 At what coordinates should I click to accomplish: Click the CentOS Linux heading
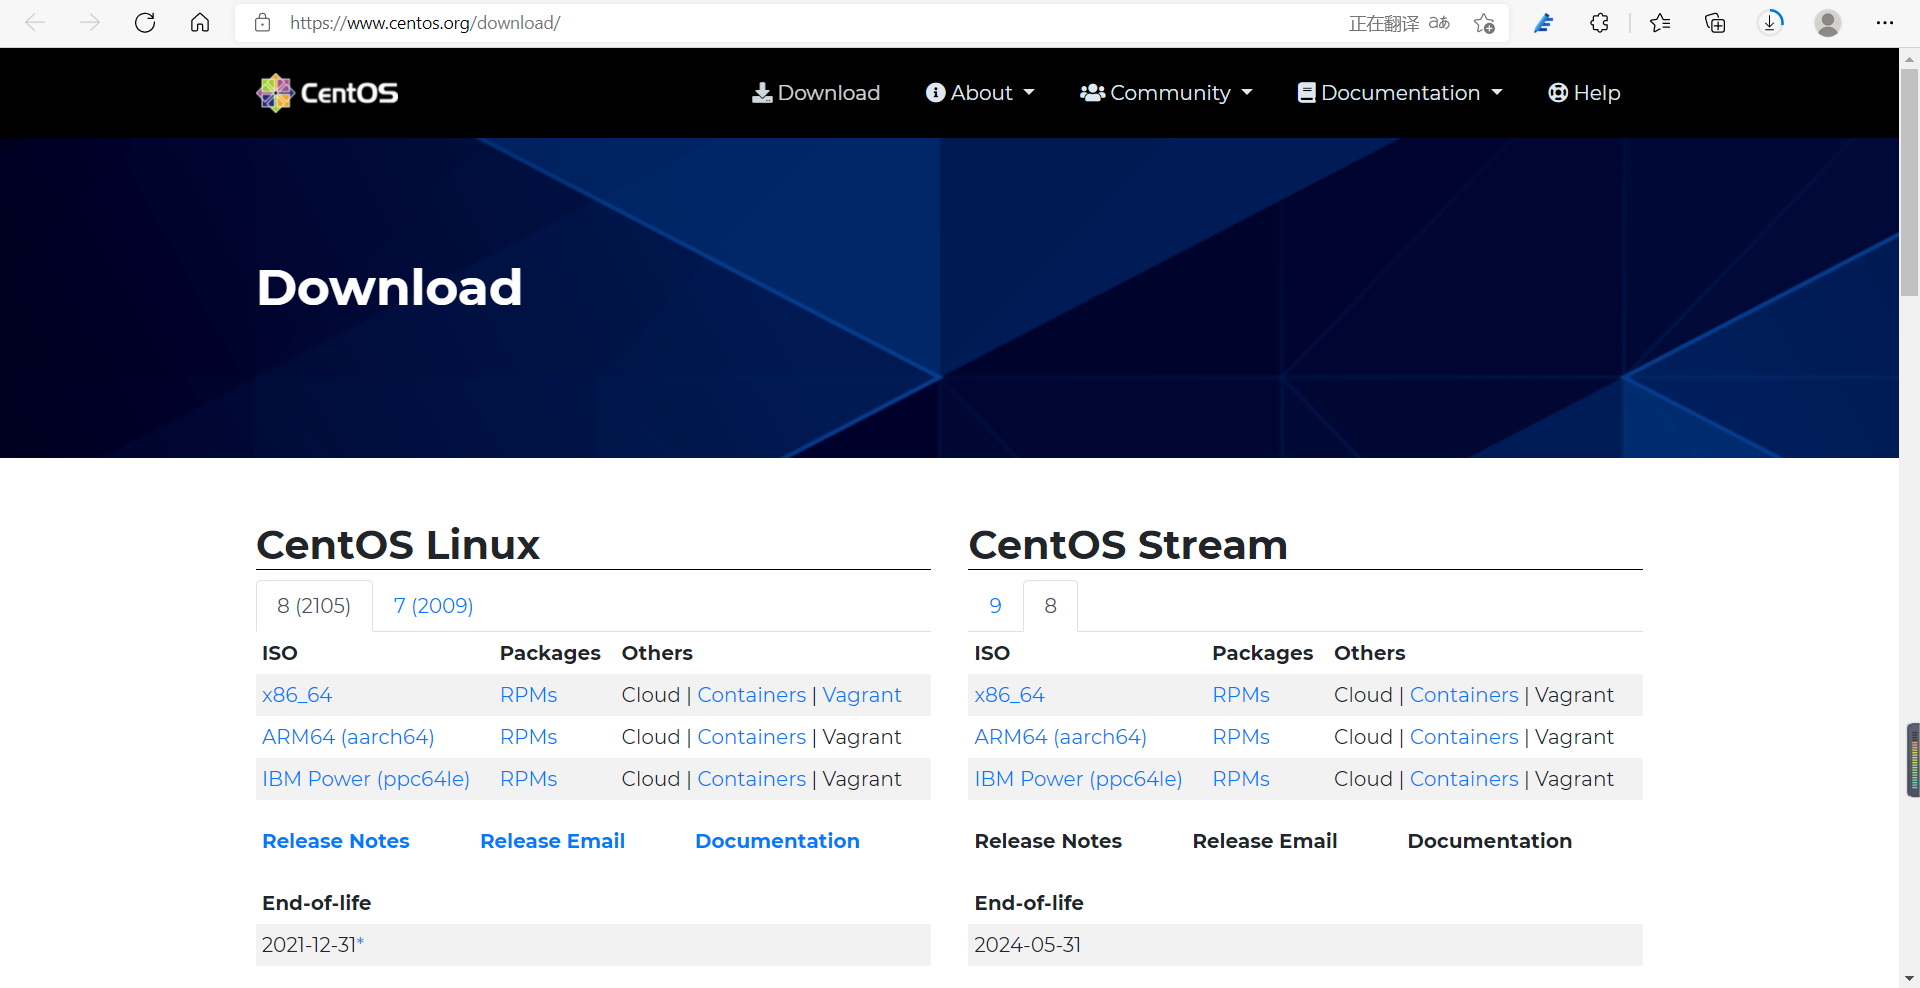coord(398,545)
